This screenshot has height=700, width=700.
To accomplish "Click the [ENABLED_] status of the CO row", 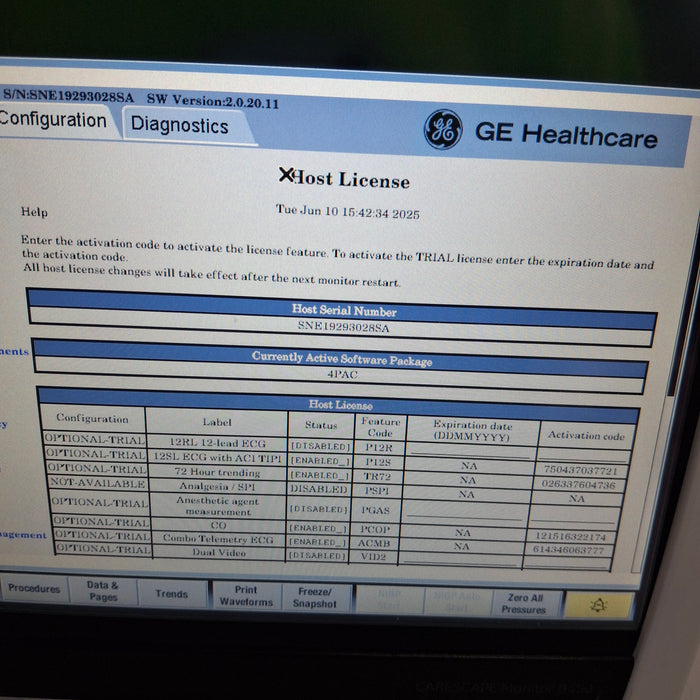I will coord(318,528).
